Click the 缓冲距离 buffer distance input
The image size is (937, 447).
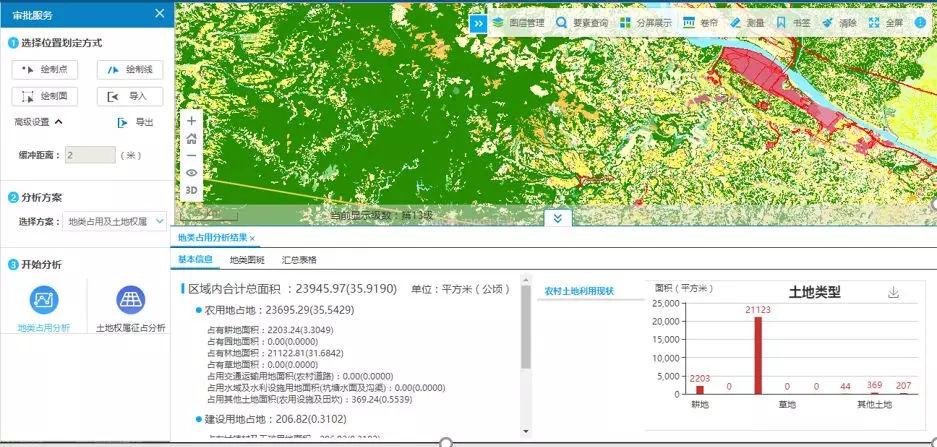pyautogui.click(x=90, y=155)
